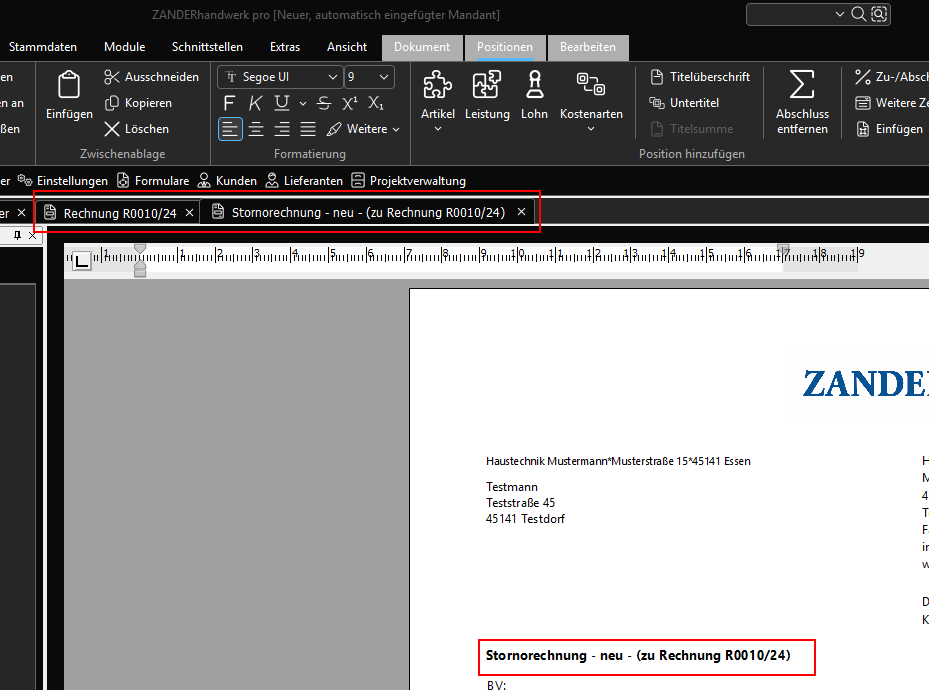This screenshot has height=690, width=929.
Task: Switch to the Dokument ribbon tab
Action: point(422,47)
